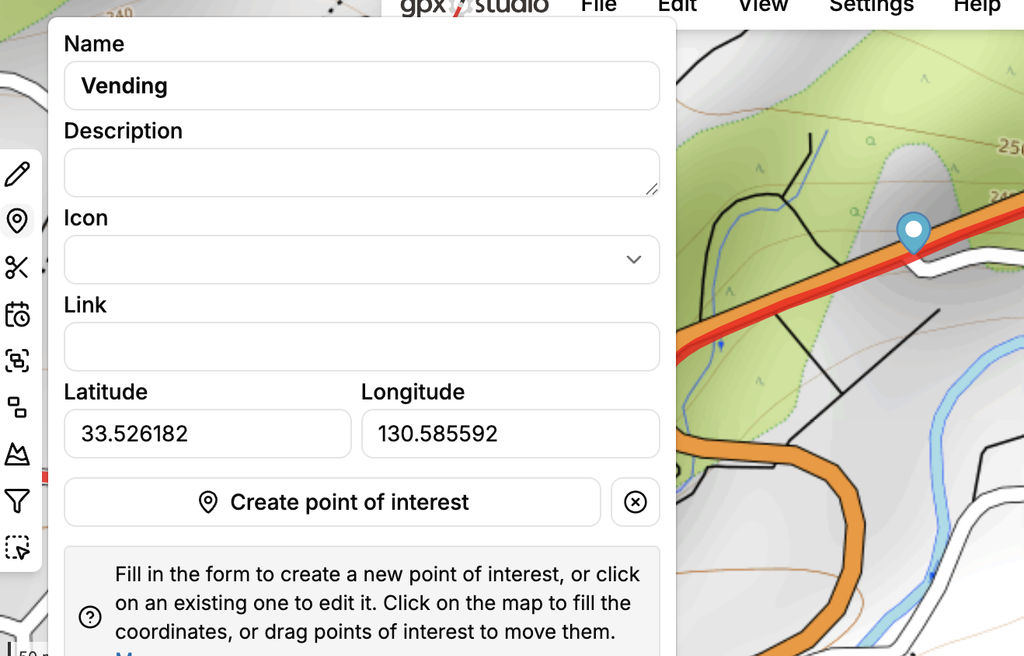Open the mountain elevation request tool
This screenshot has width=1024, height=656.
(x=17, y=454)
